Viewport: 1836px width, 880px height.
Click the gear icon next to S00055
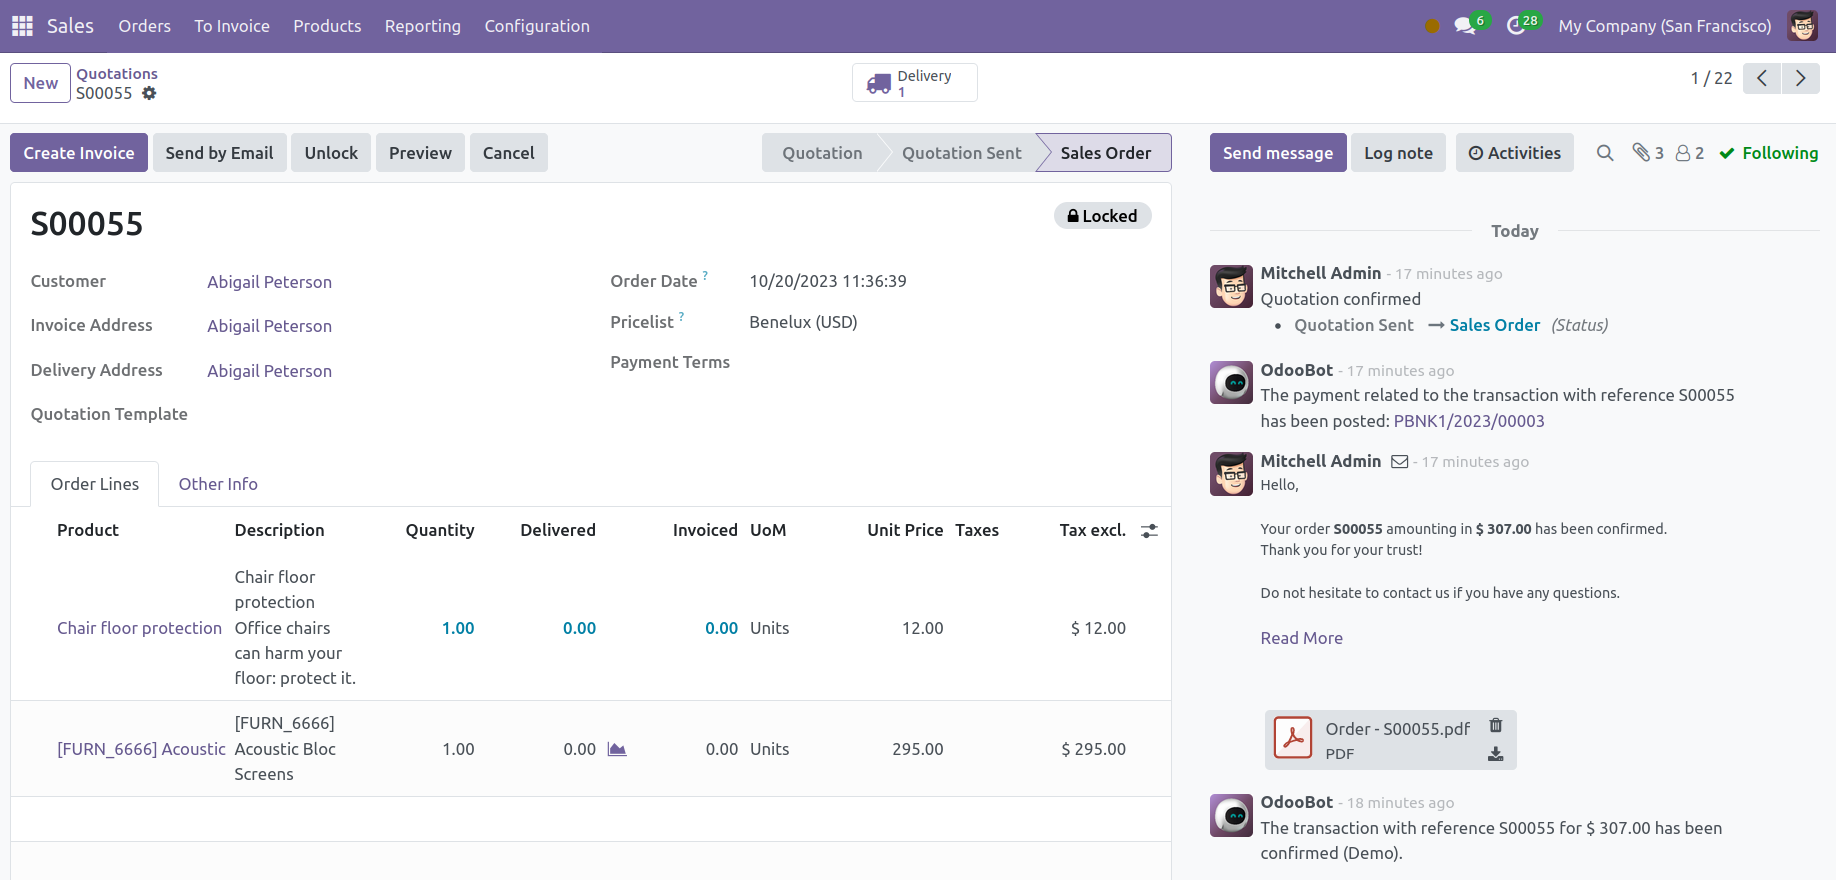point(149,93)
